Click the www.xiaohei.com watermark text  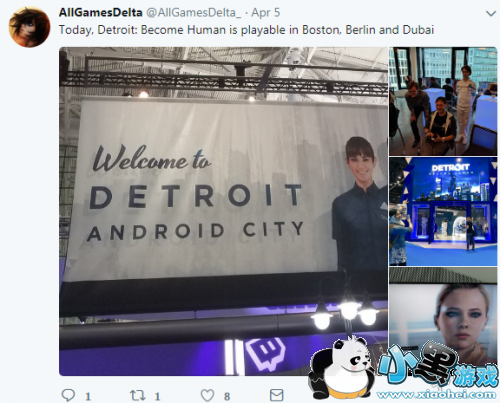coord(436,395)
